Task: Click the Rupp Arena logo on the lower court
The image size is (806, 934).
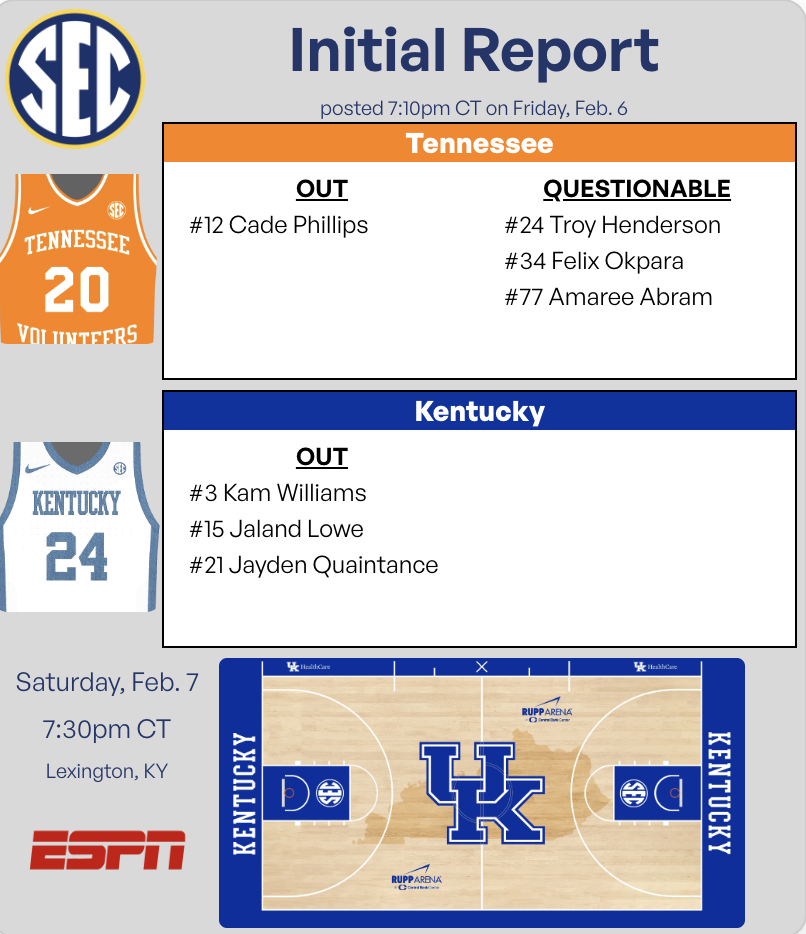Action: (x=417, y=880)
